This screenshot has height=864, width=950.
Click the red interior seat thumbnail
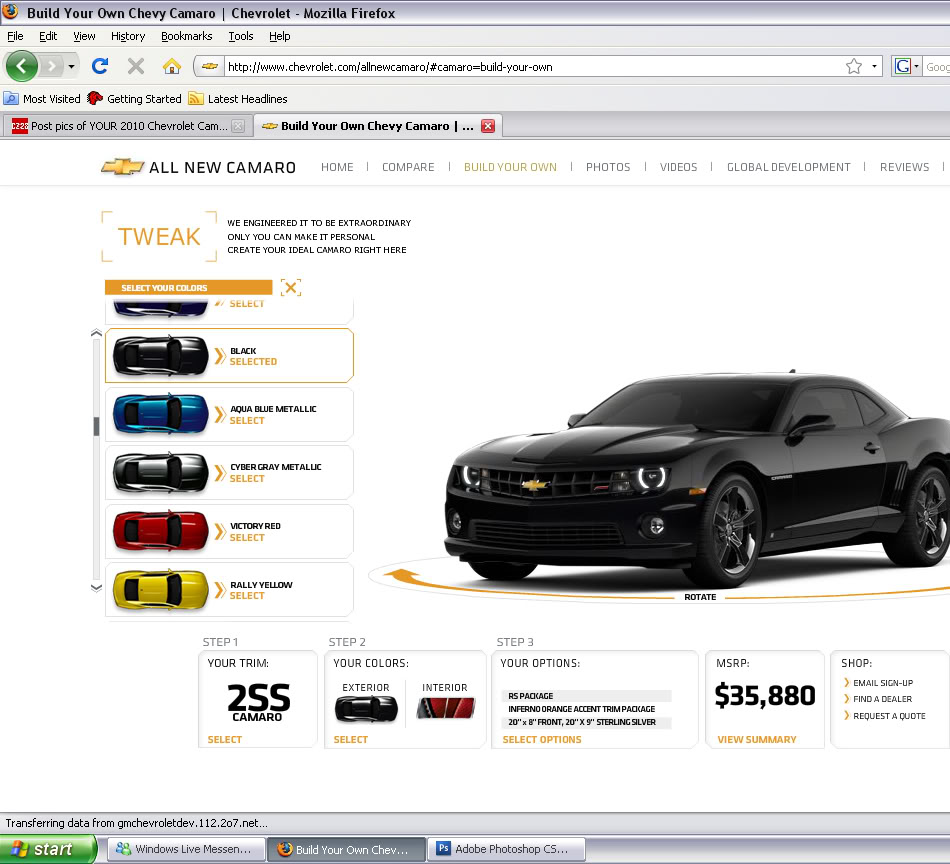pos(446,708)
